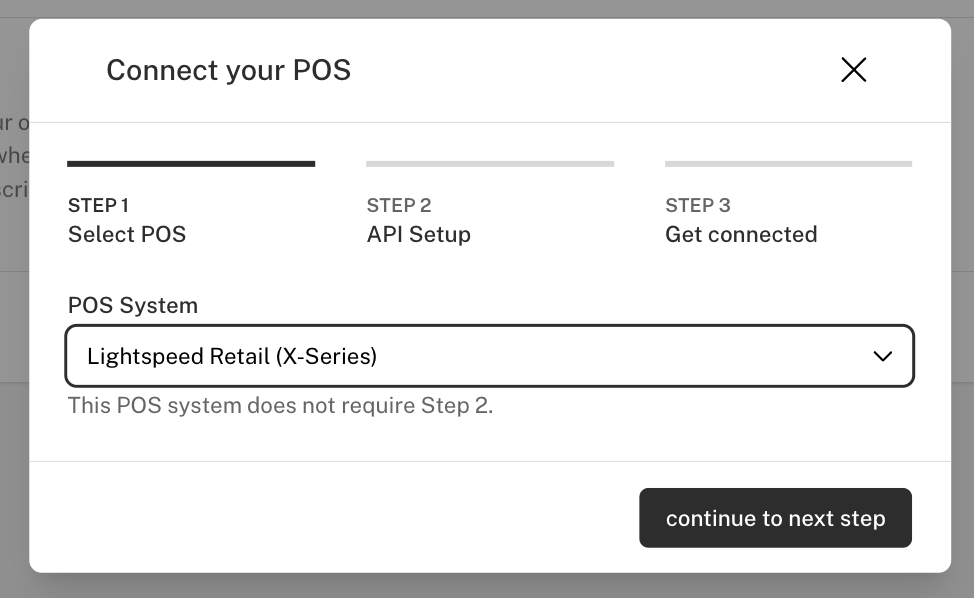This screenshot has height=598, width=974.
Task: Click the continue to next step button
Action: pos(775,518)
